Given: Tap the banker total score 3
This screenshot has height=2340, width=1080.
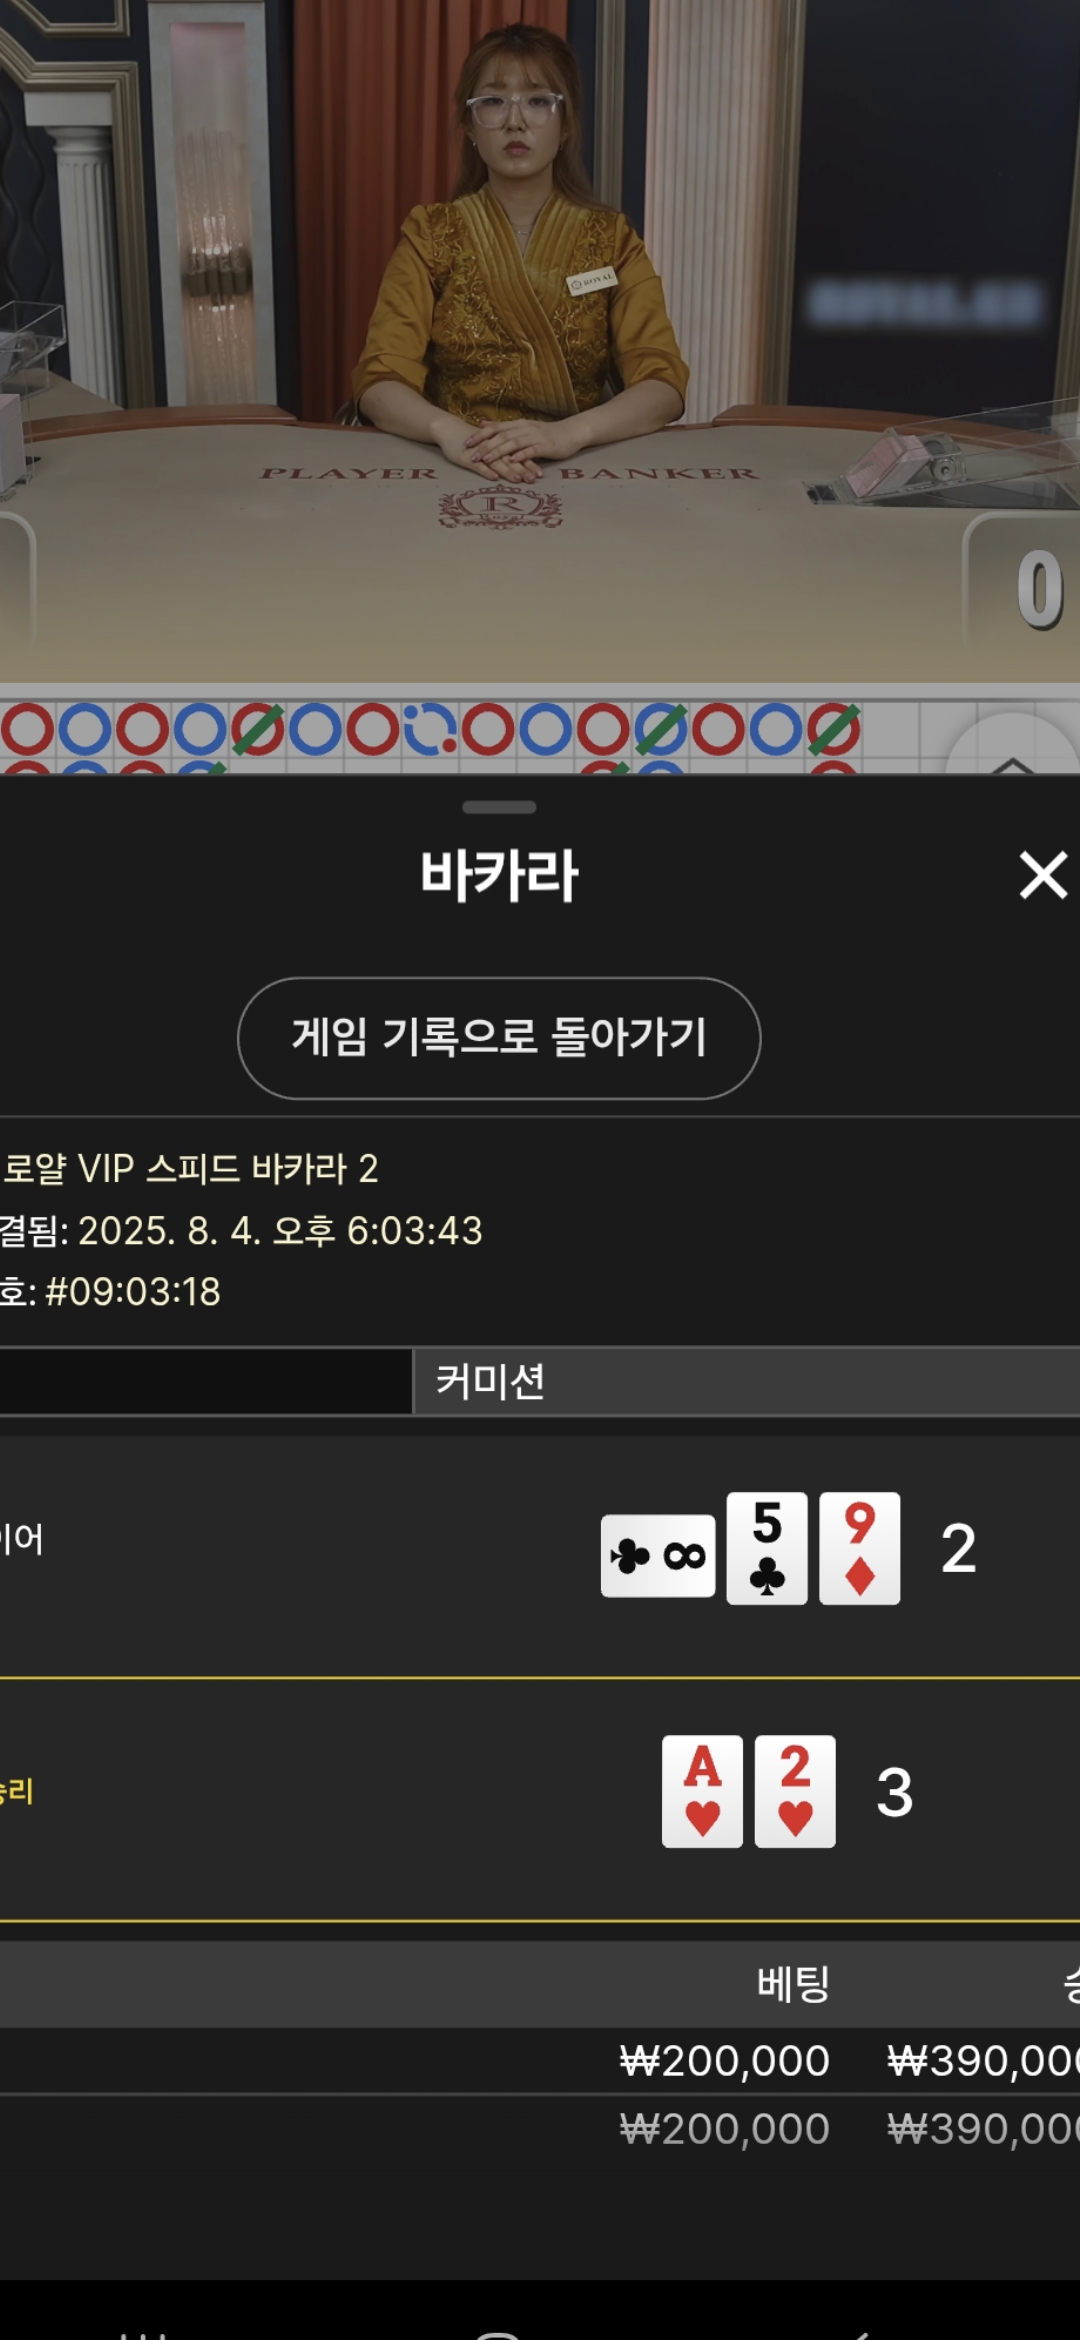Looking at the screenshot, I should (894, 1792).
